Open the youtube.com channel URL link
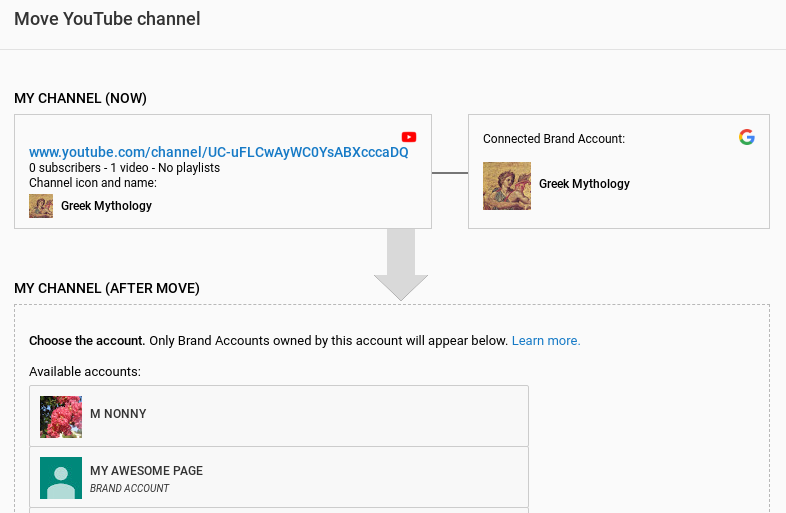 coord(219,152)
